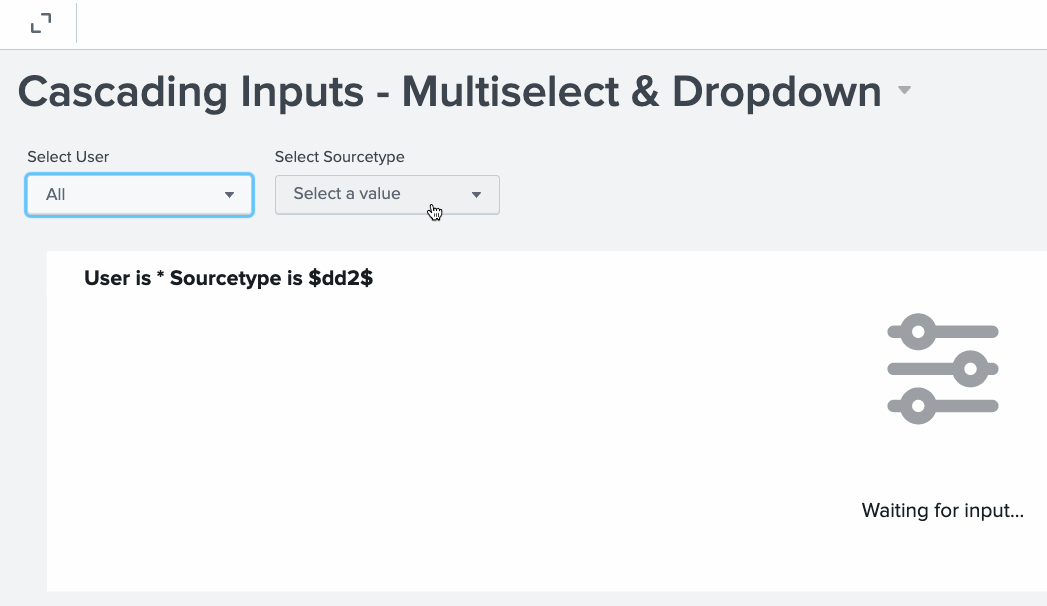
Task: Click the vertical divider beside expand icon
Action: click(76, 24)
